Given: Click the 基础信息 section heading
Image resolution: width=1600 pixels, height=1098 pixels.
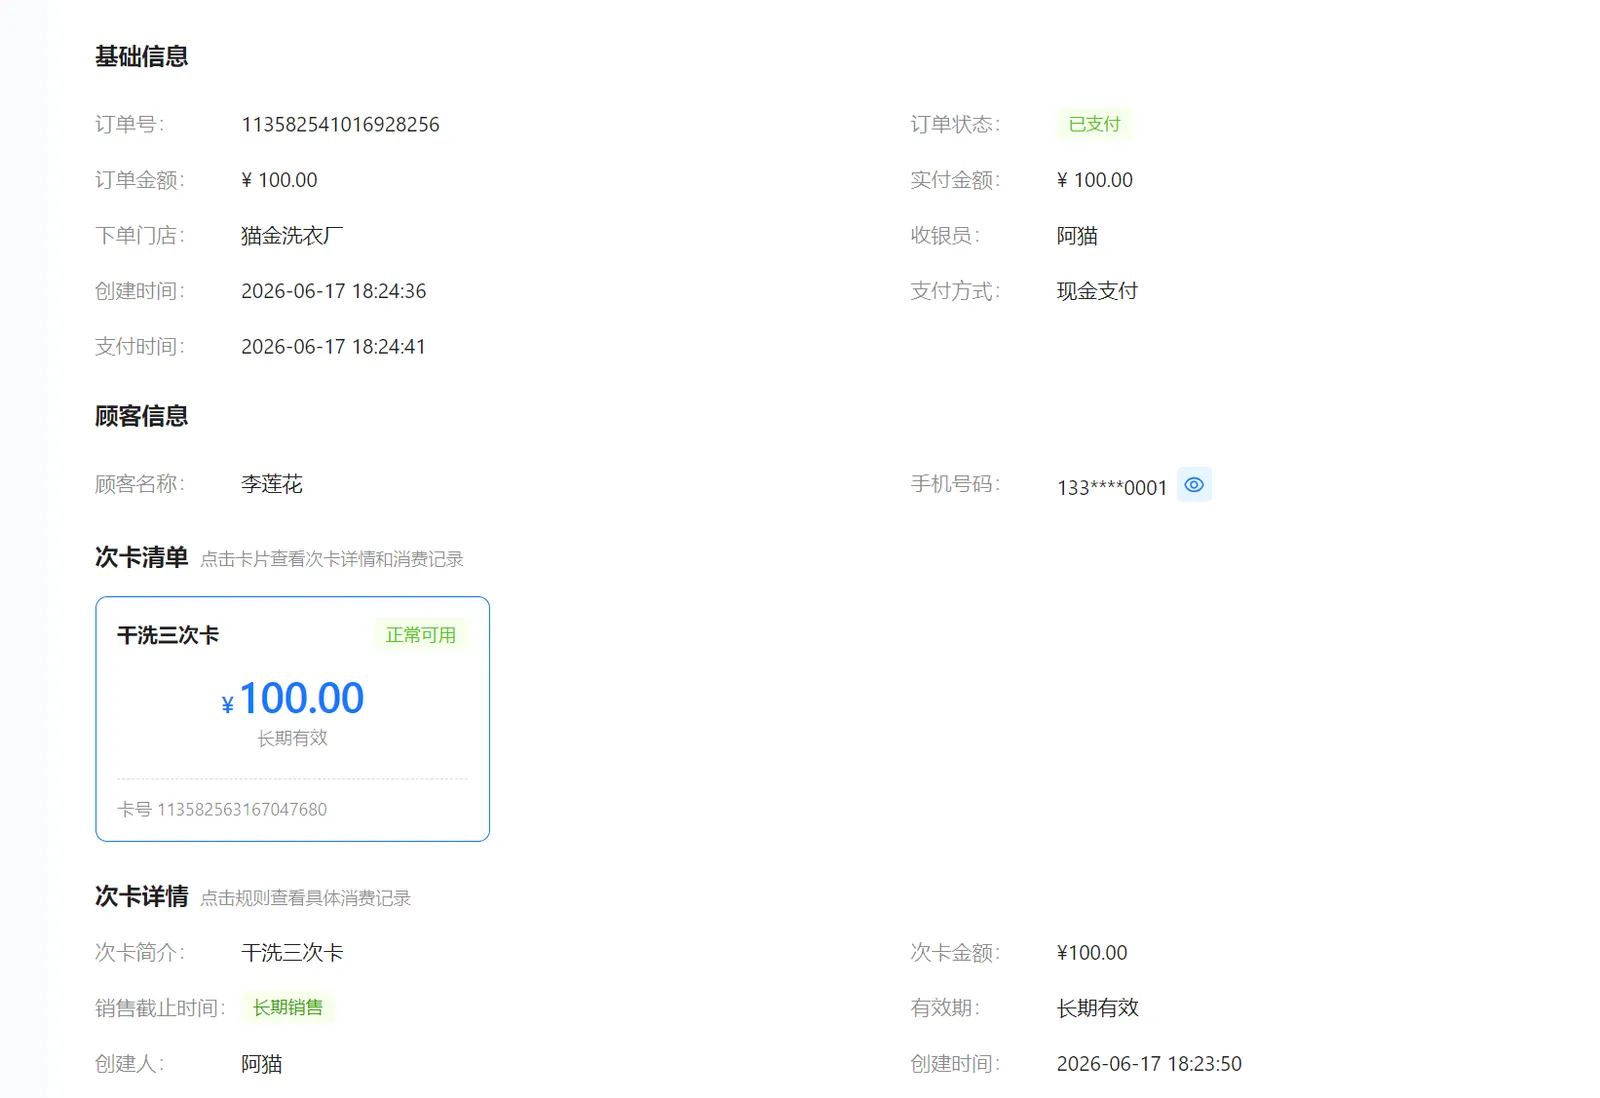Looking at the screenshot, I should point(142,57).
